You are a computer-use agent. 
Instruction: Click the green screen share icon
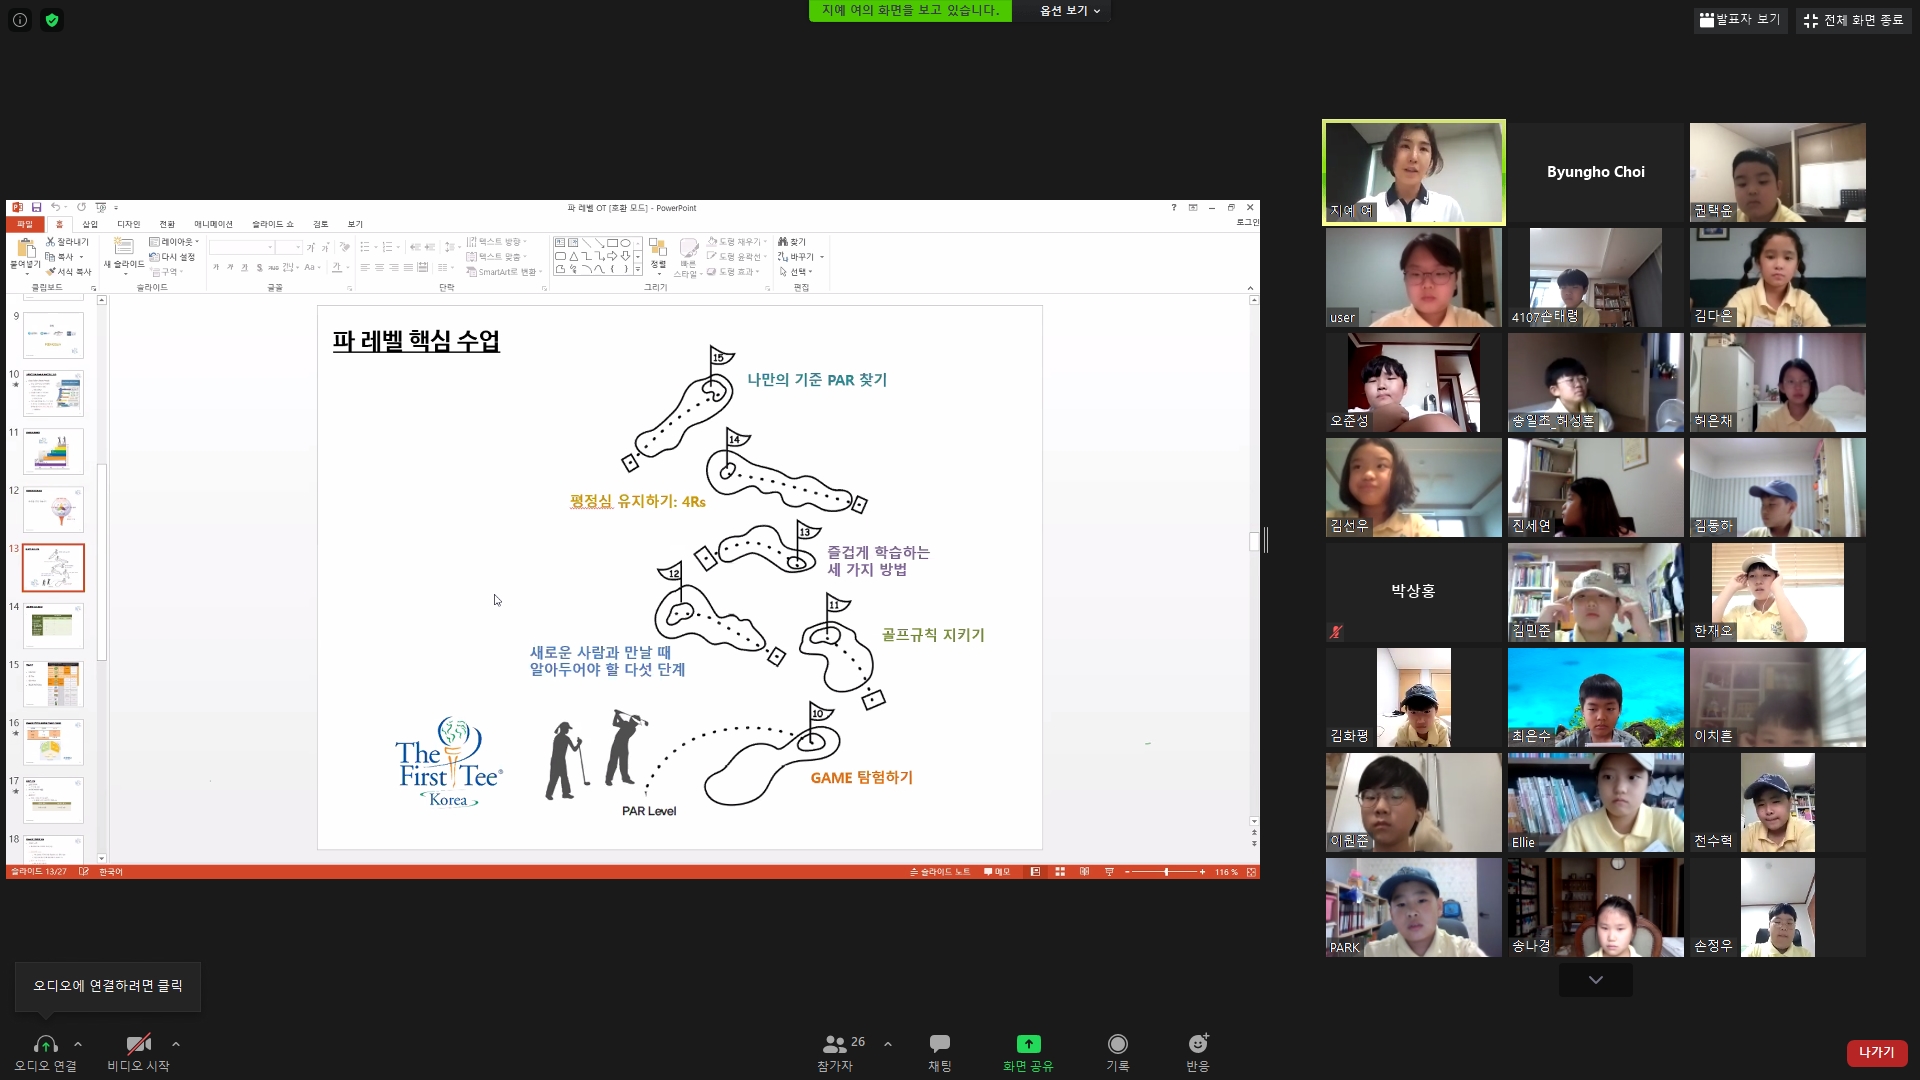[x=1028, y=1044]
